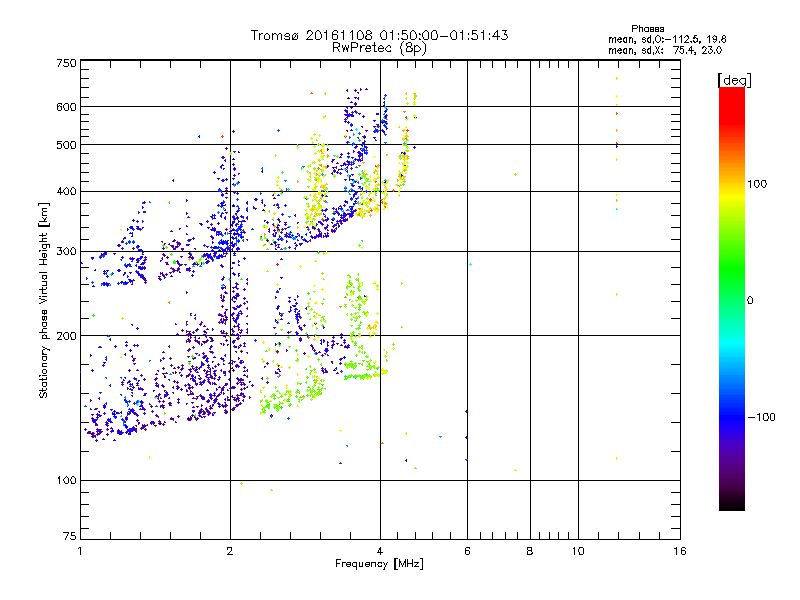Click the x-axis '4' tick label
The width and height of the screenshot is (800, 600).
pyautogui.click(x=380, y=551)
